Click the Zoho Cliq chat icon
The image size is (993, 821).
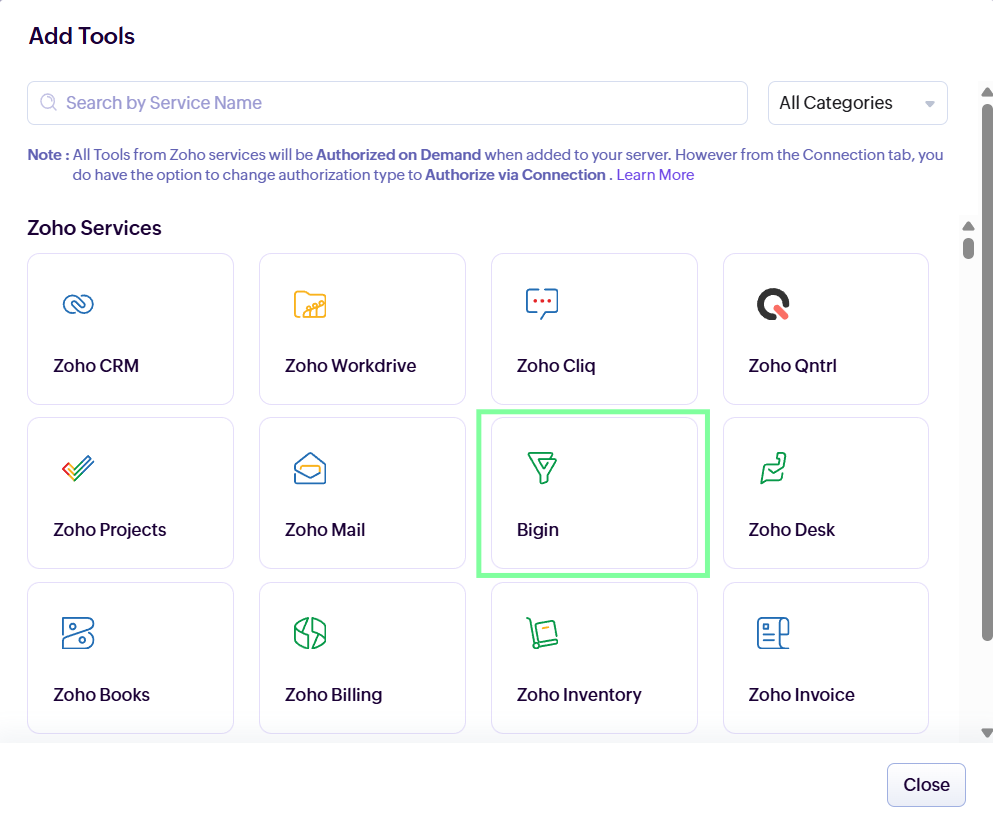point(542,304)
